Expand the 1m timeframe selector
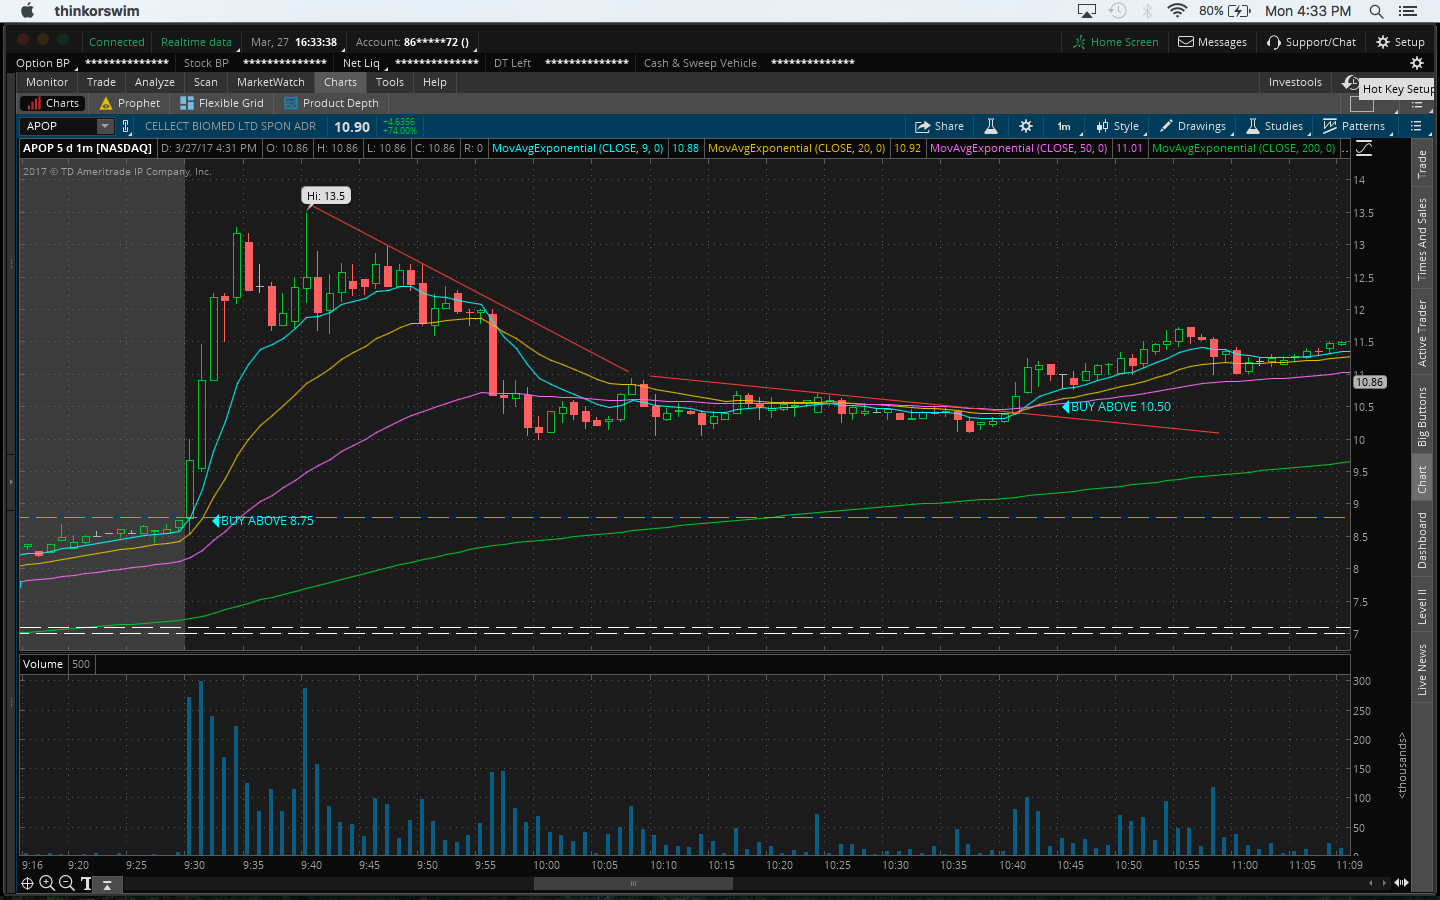1440x900 pixels. click(x=1064, y=126)
